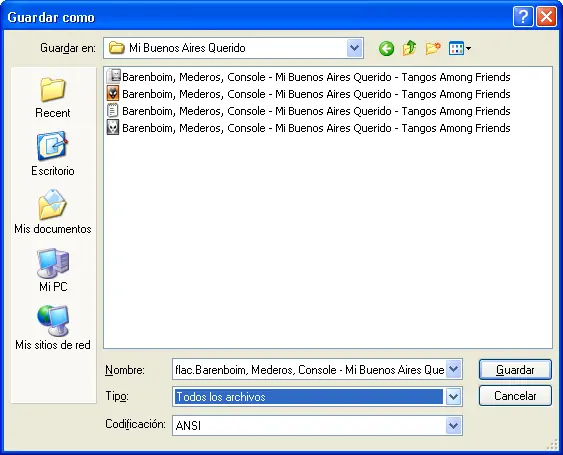The width and height of the screenshot is (563, 455).
Task: Create a new folder
Action: [433, 48]
